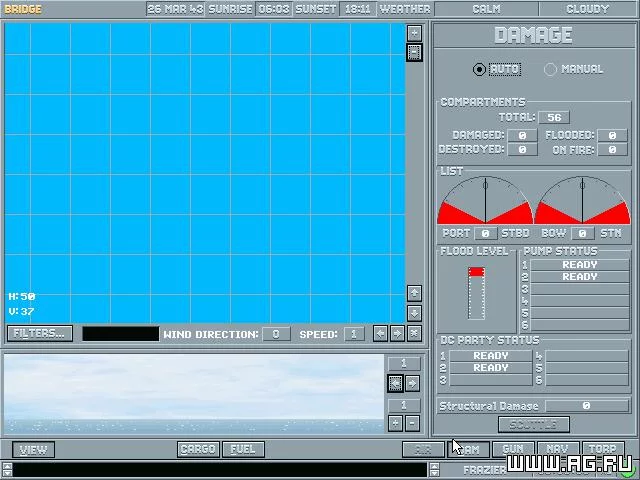Switch to the GUN station

[x=513, y=449]
